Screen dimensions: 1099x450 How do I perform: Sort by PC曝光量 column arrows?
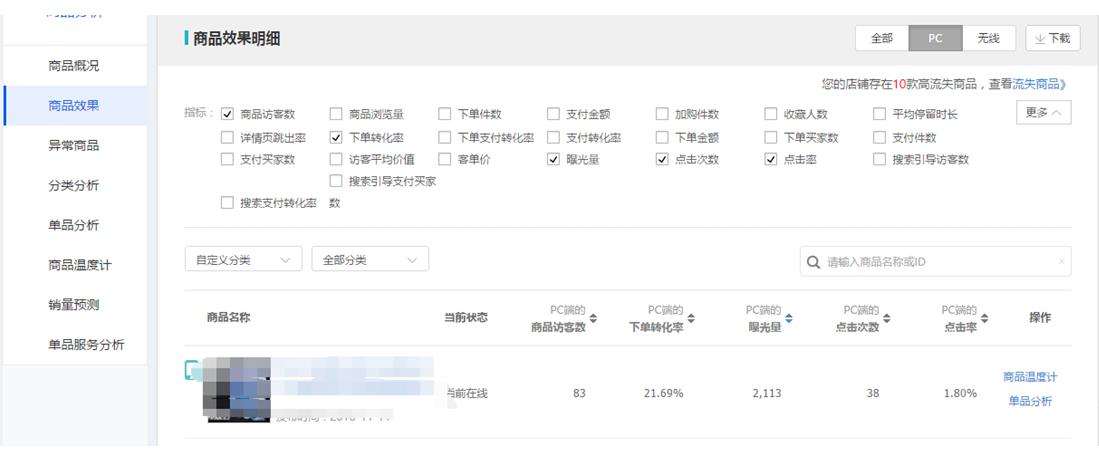coord(788,318)
